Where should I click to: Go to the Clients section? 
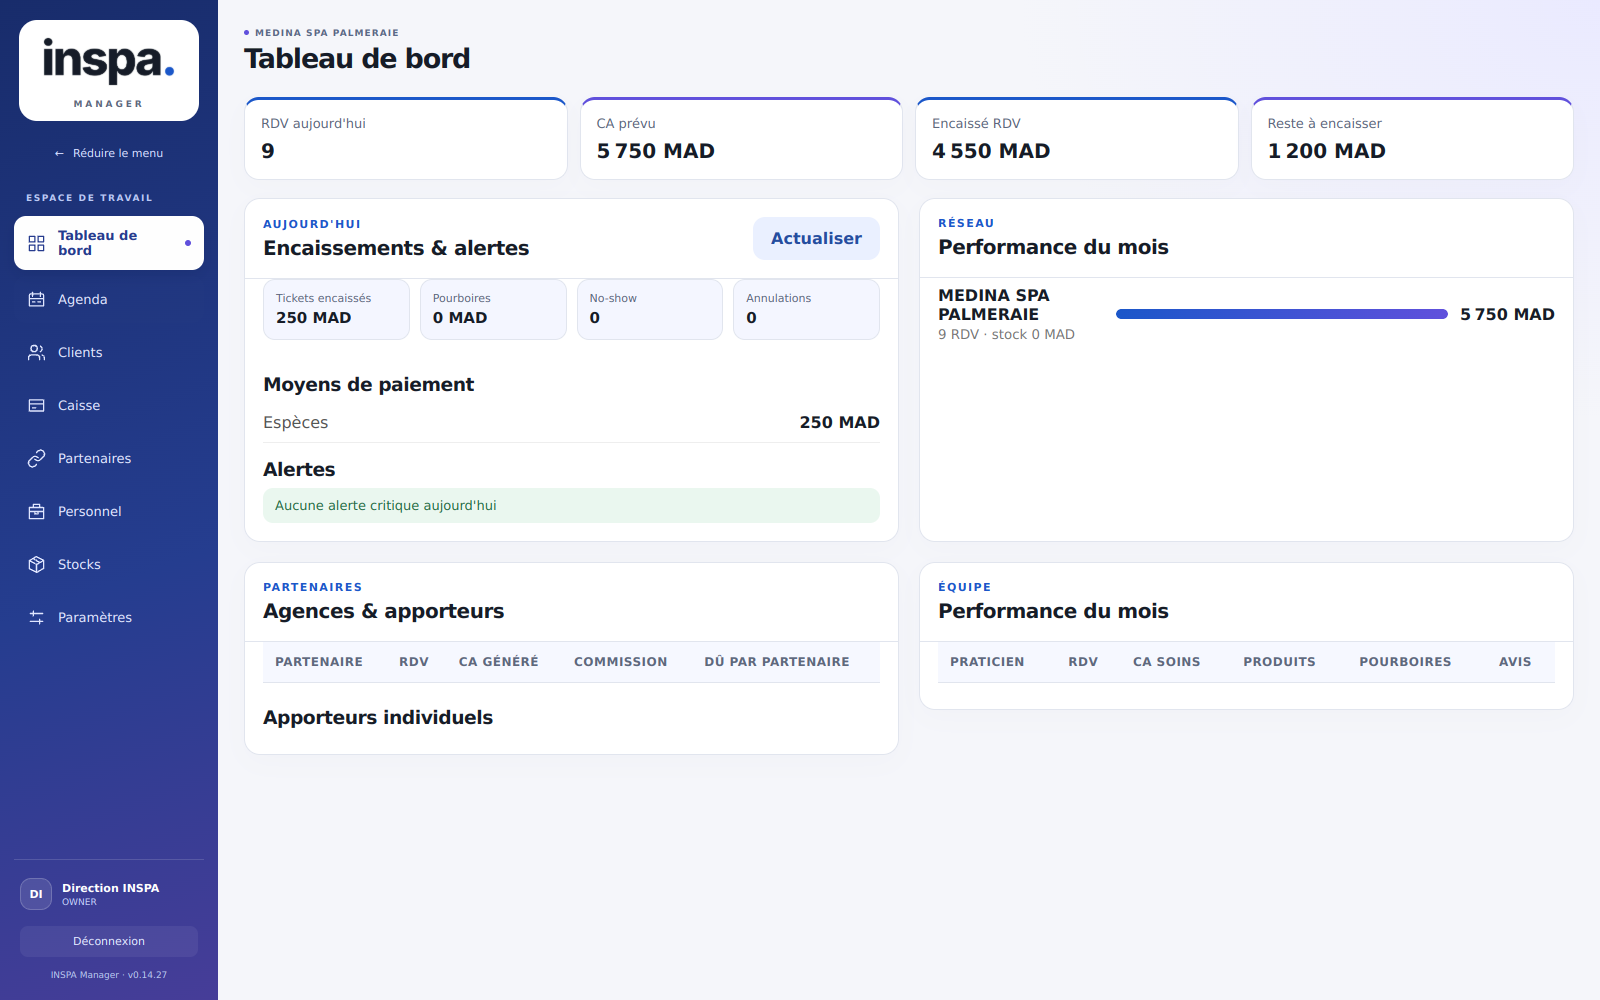pyautogui.click(x=109, y=352)
